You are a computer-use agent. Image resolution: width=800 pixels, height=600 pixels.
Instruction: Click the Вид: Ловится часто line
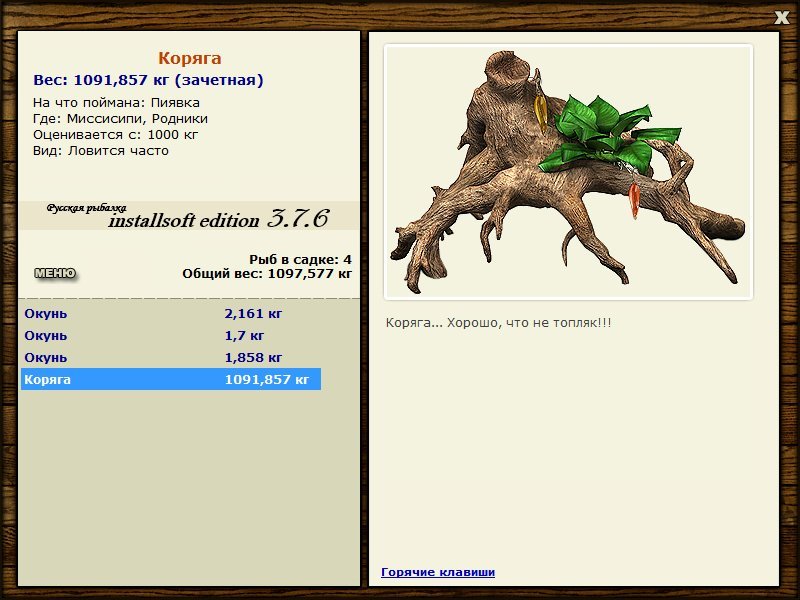(101, 151)
